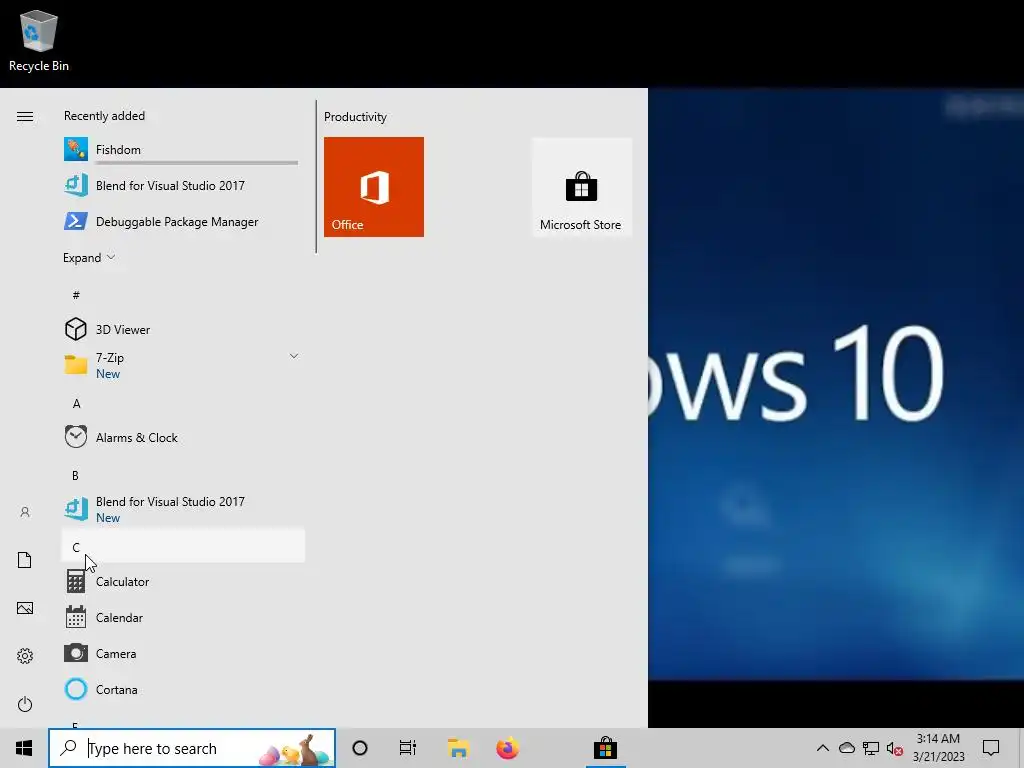Click the Recently added heading
This screenshot has width=1024, height=768.
(104, 116)
